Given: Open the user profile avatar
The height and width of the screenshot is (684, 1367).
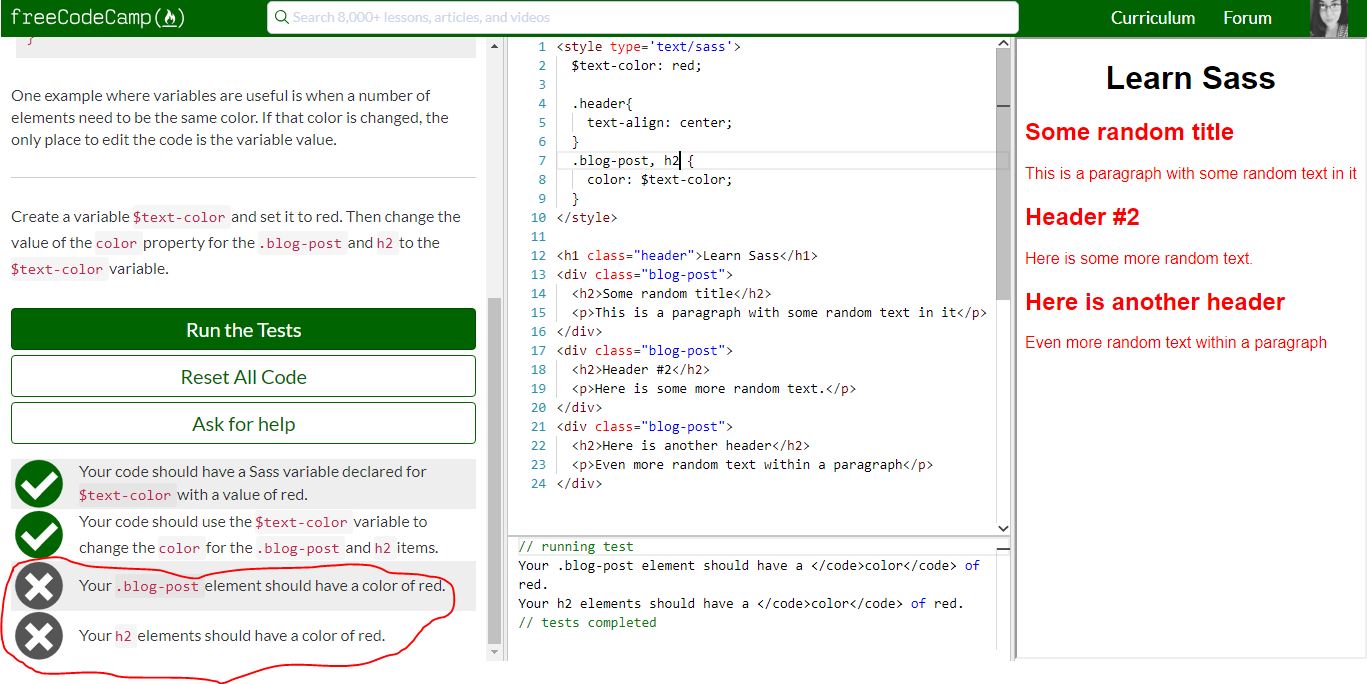Looking at the screenshot, I should click(x=1329, y=18).
